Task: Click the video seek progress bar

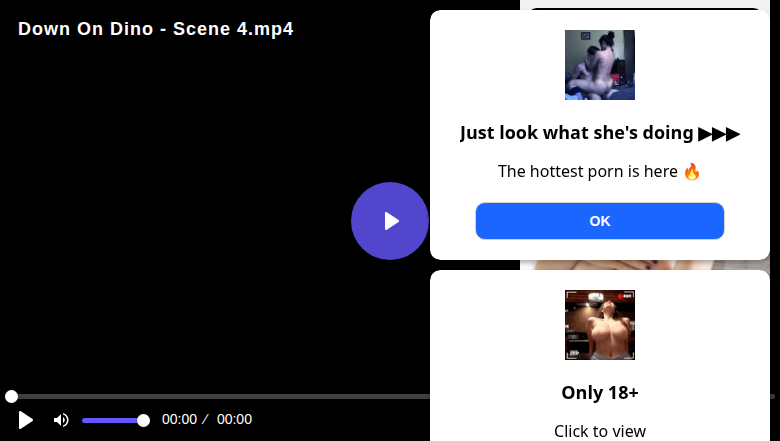Action: point(220,397)
